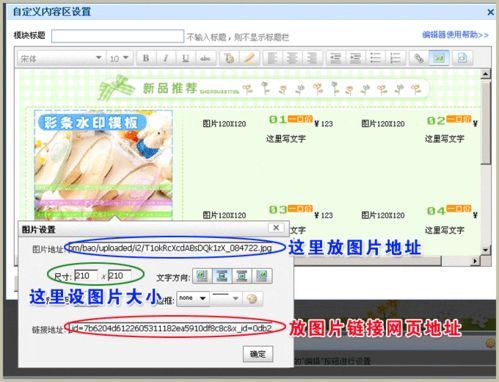Click the vertical scrollbar thumb

[486, 122]
